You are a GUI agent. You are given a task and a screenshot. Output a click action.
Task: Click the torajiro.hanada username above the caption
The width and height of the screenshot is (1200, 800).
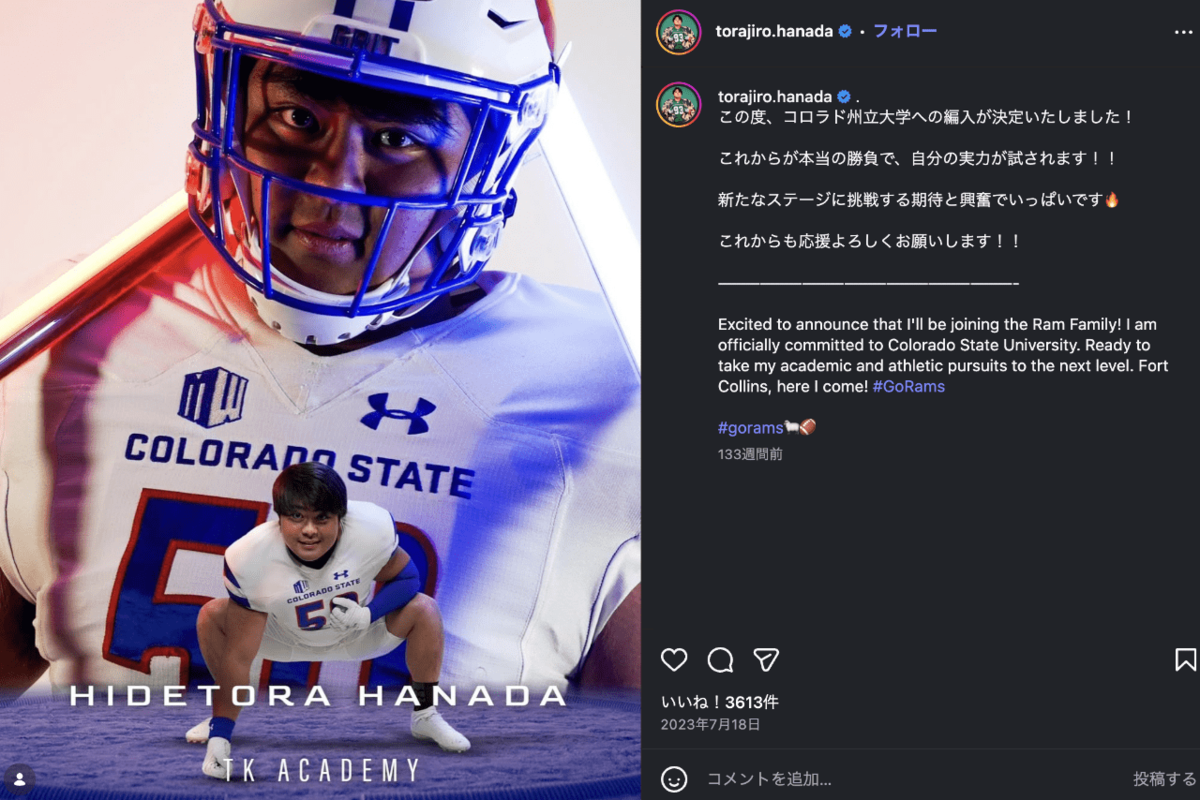click(775, 97)
